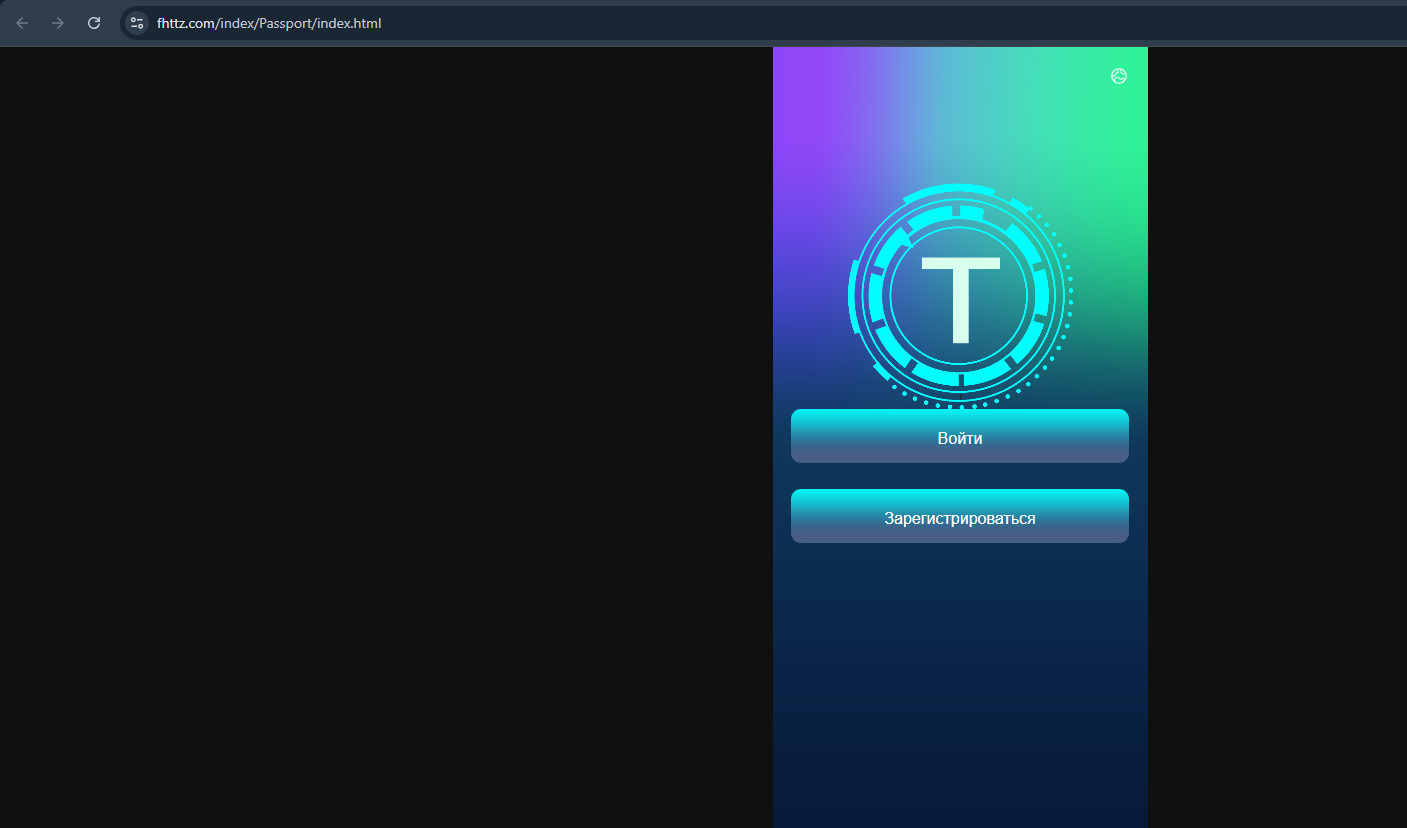Reload the page in the browser
The image size is (1407, 828).
[94, 23]
